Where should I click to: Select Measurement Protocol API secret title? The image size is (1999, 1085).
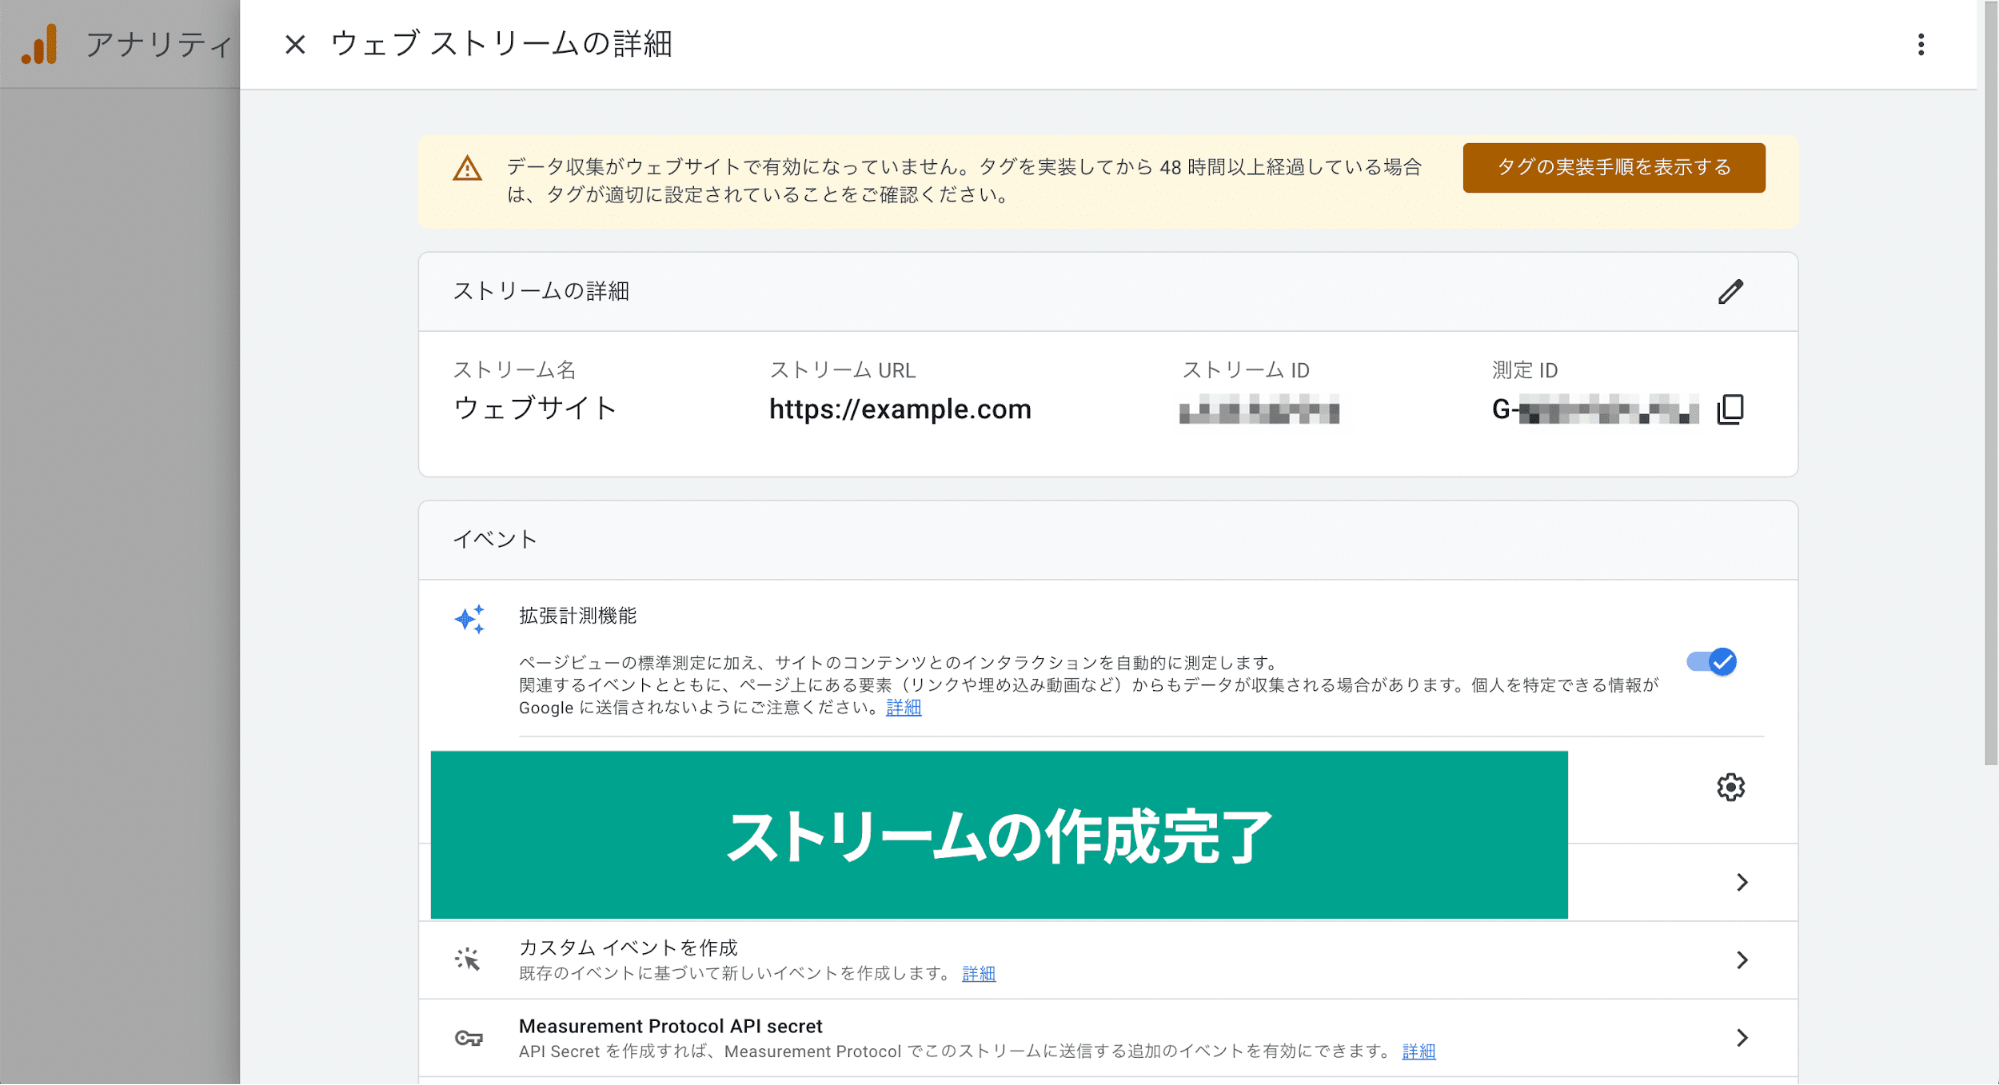(x=670, y=1026)
